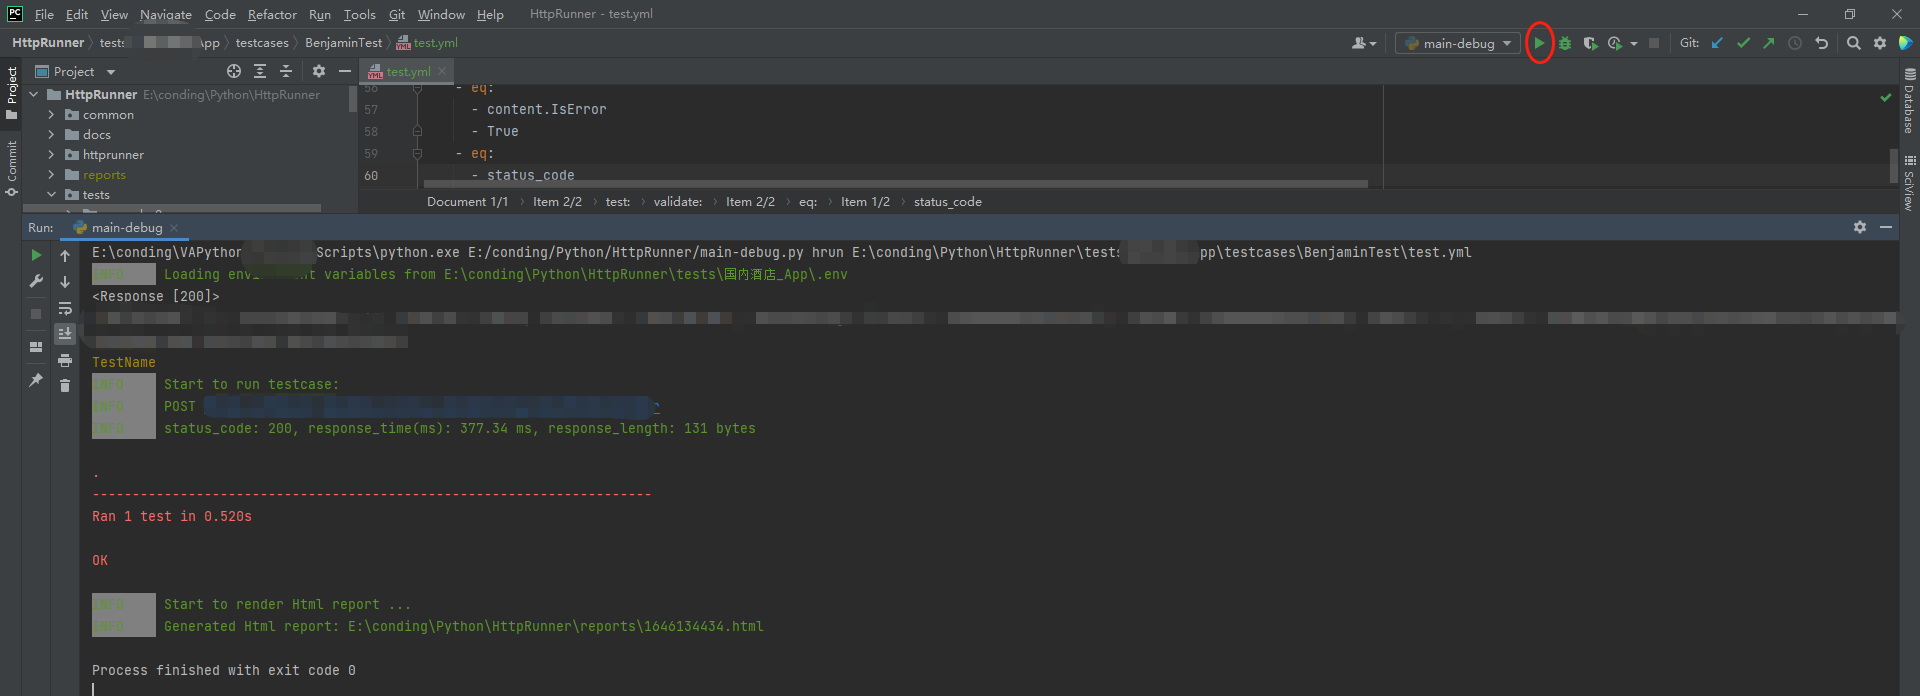The height and width of the screenshot is (696, 1920).
Task: Select the docs folder in the tree
Action: 96,134
